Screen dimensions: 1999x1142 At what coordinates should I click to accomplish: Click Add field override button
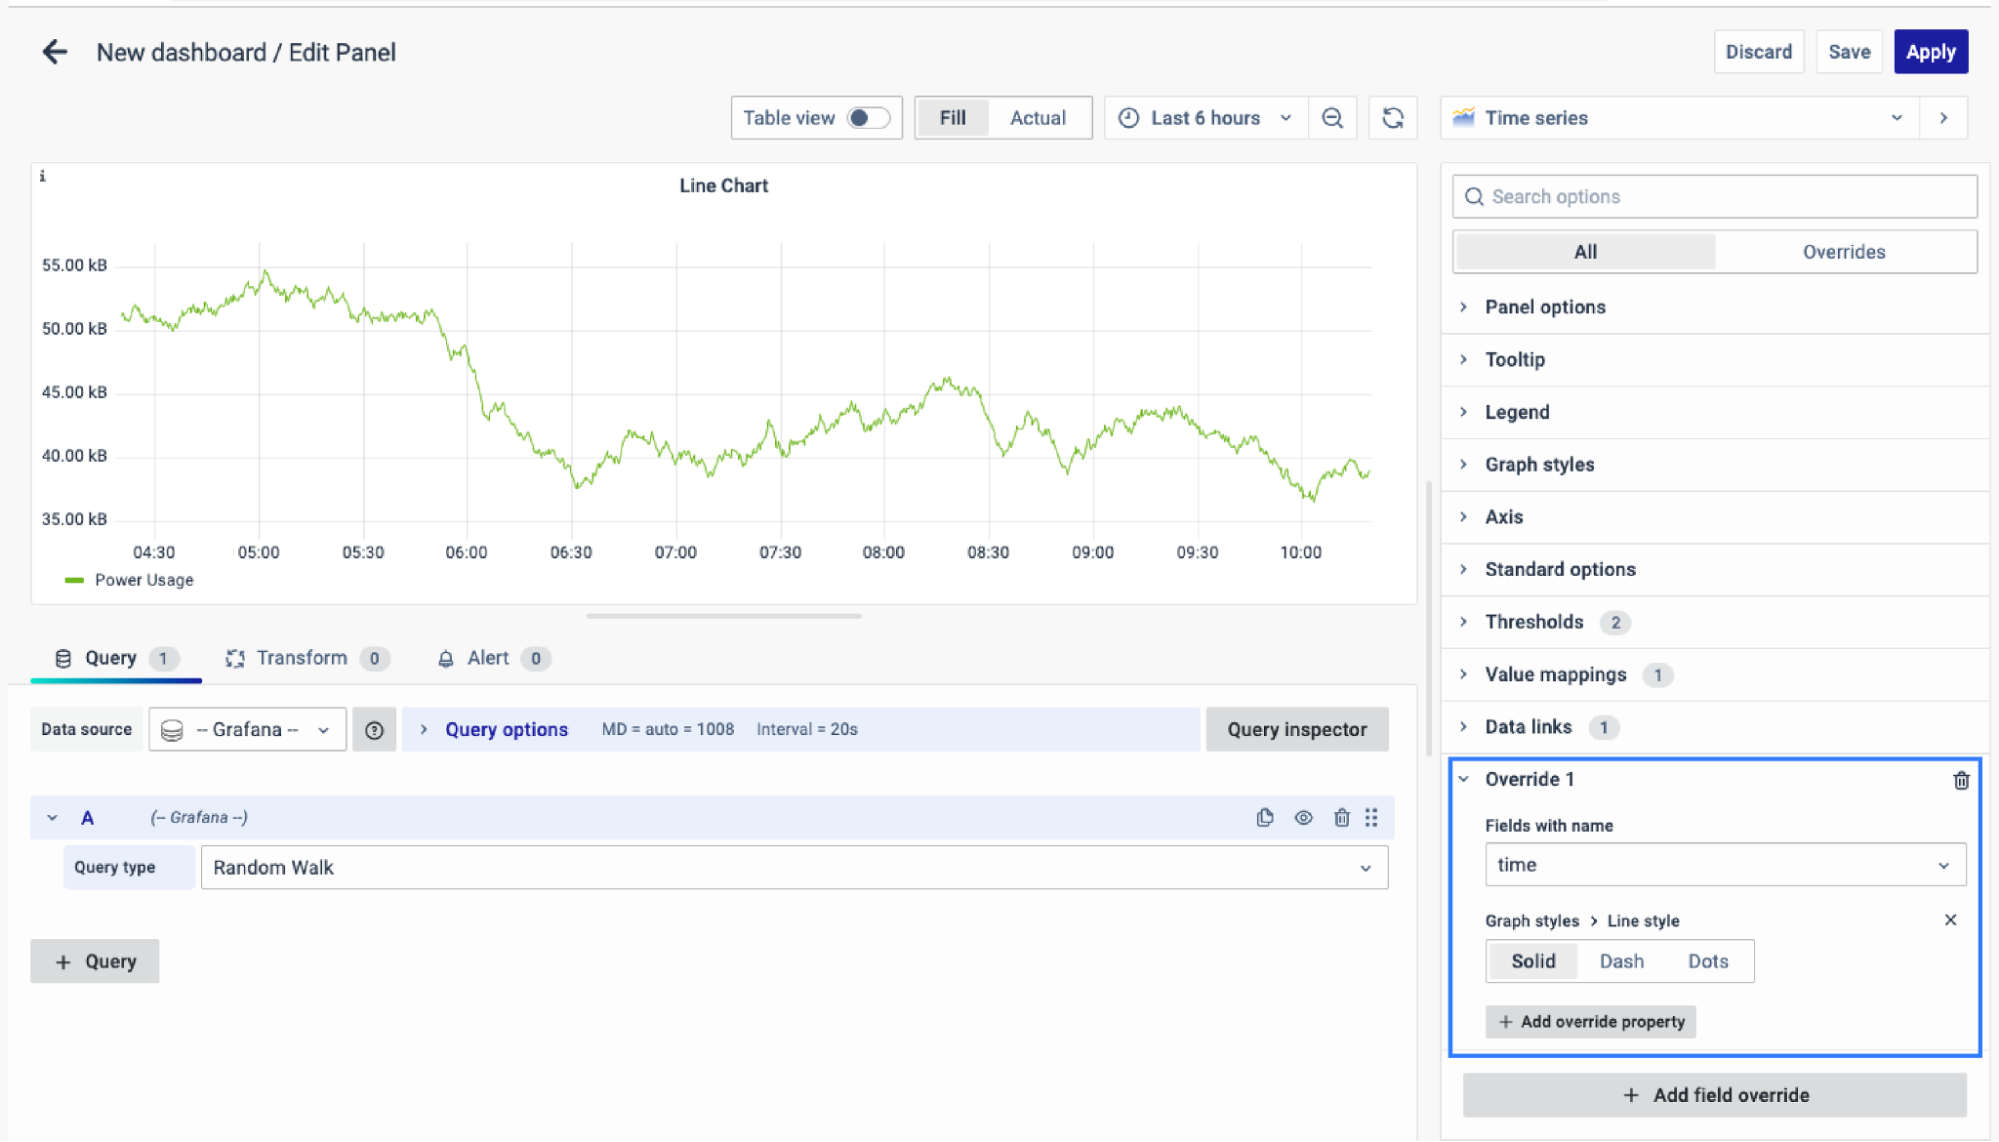point(1714,1095)
